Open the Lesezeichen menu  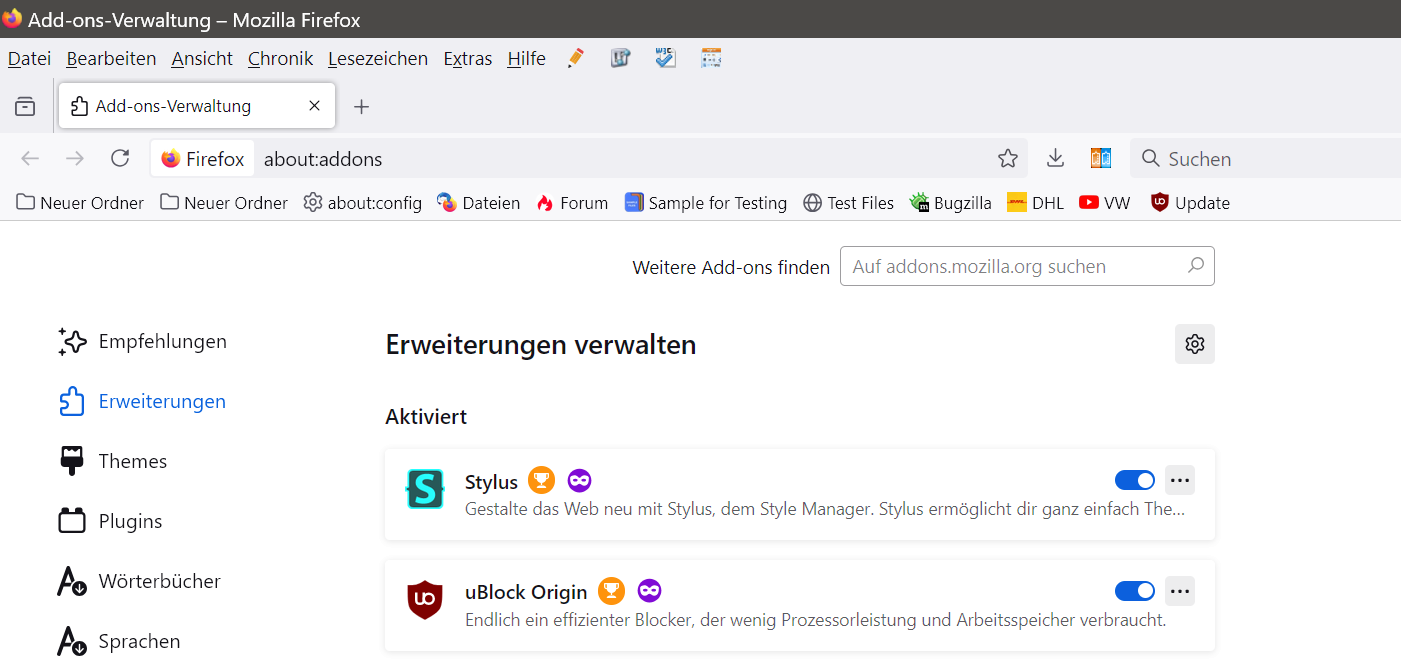pos(377,59)
